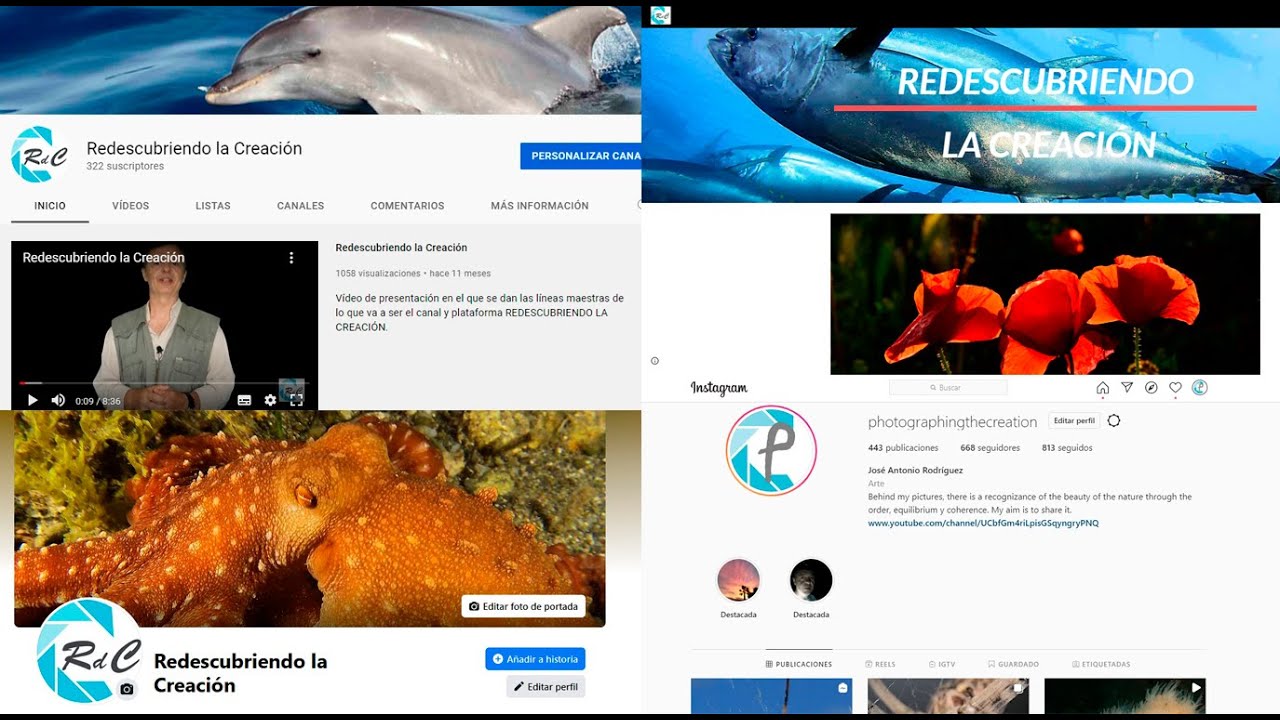Open the first Instagram post with blue sky

pos(771,696)
